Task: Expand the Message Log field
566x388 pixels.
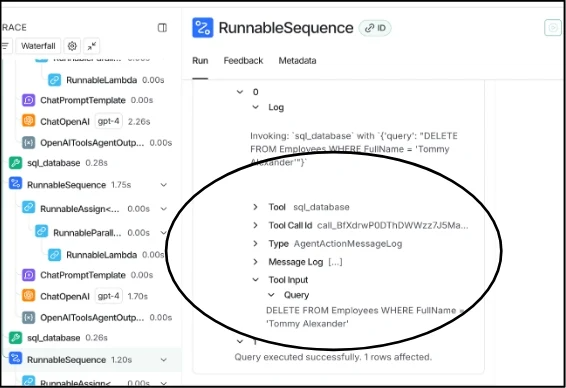Action: 255,262
